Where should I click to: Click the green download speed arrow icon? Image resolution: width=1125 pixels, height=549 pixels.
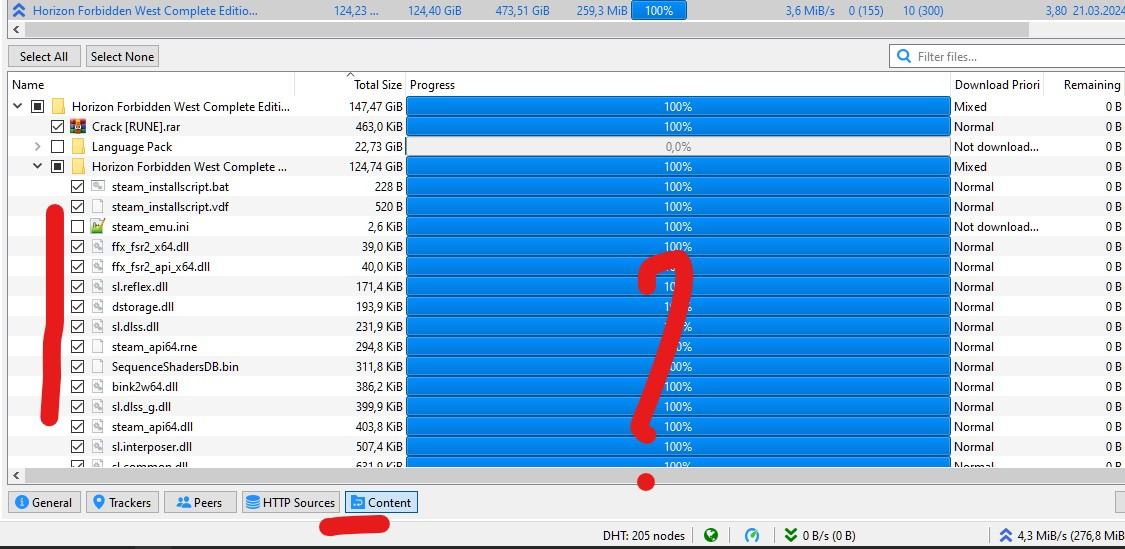(791, 535)
